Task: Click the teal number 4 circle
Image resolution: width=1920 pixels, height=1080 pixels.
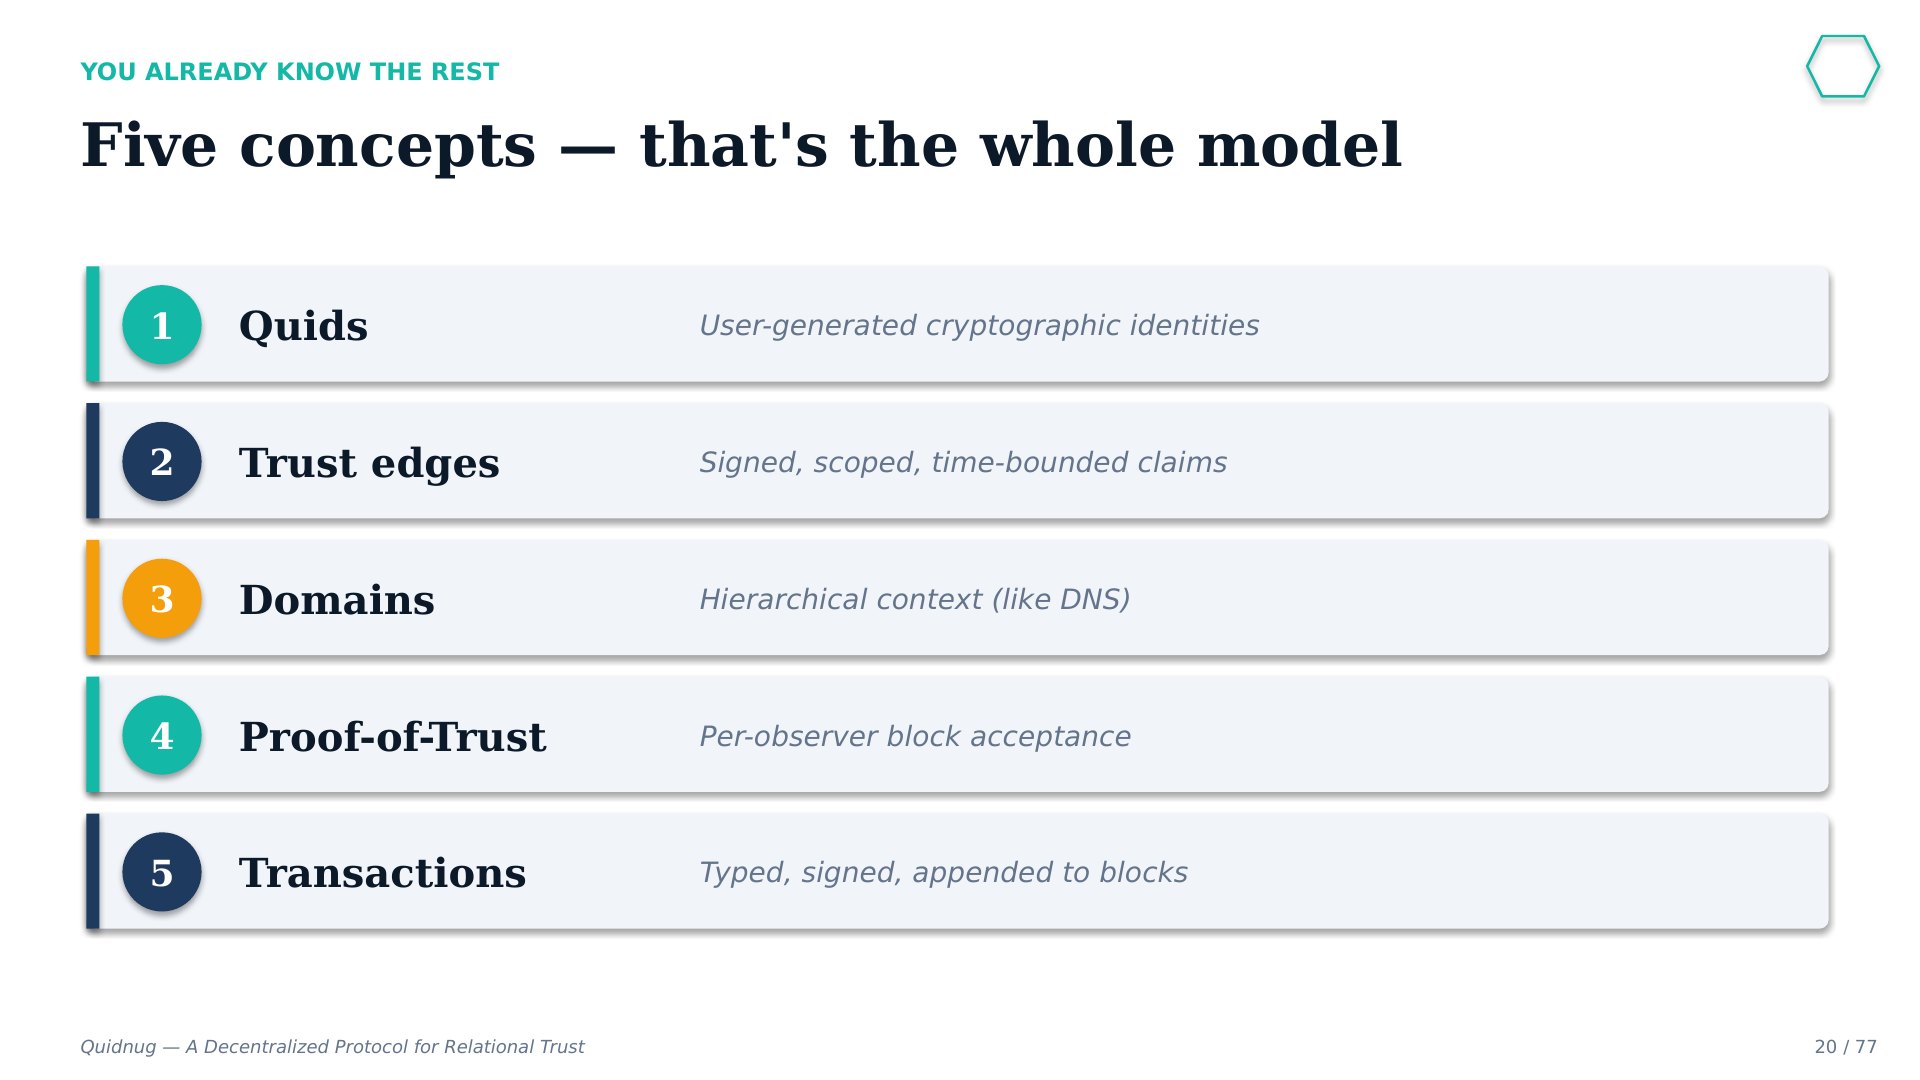Action: point(162,736)
